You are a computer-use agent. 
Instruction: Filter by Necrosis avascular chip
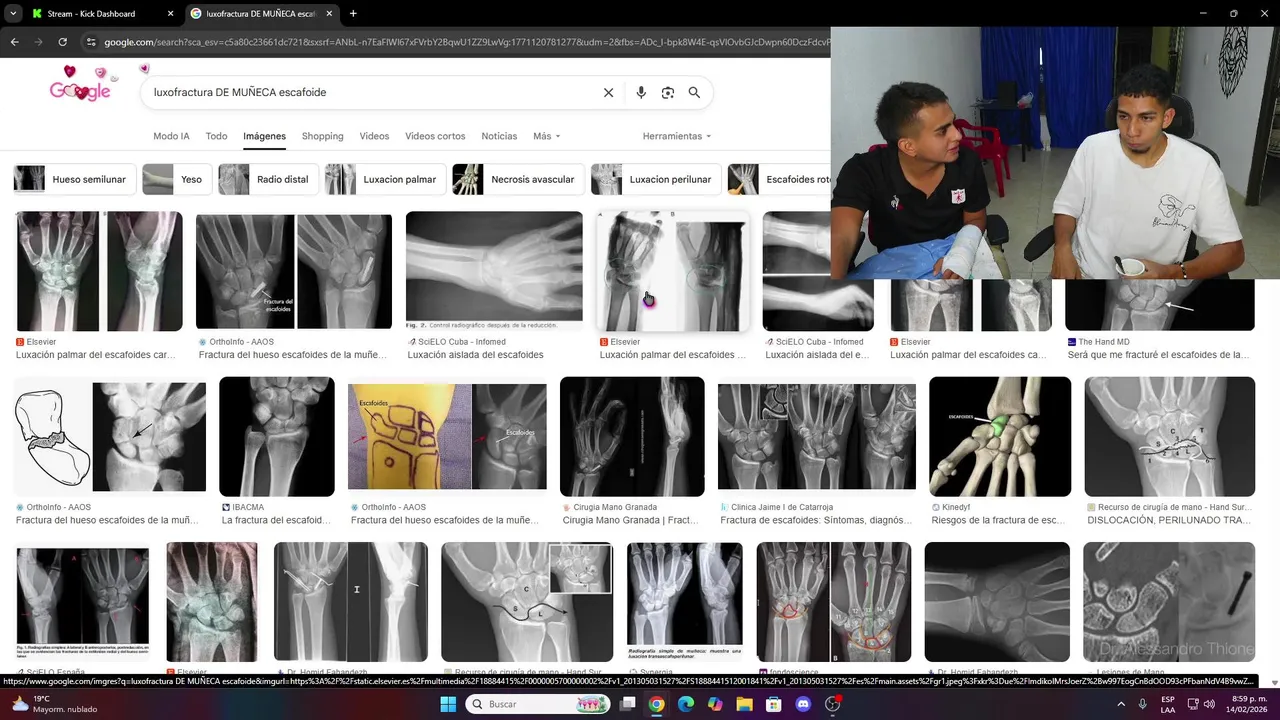pyautogui.click(x=518, y=179)
